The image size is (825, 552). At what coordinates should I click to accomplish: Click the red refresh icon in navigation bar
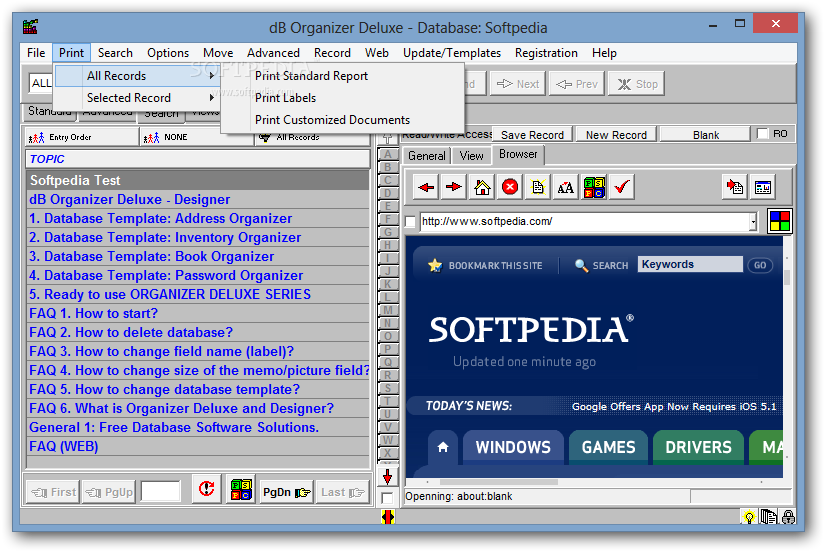coord(207,489)
